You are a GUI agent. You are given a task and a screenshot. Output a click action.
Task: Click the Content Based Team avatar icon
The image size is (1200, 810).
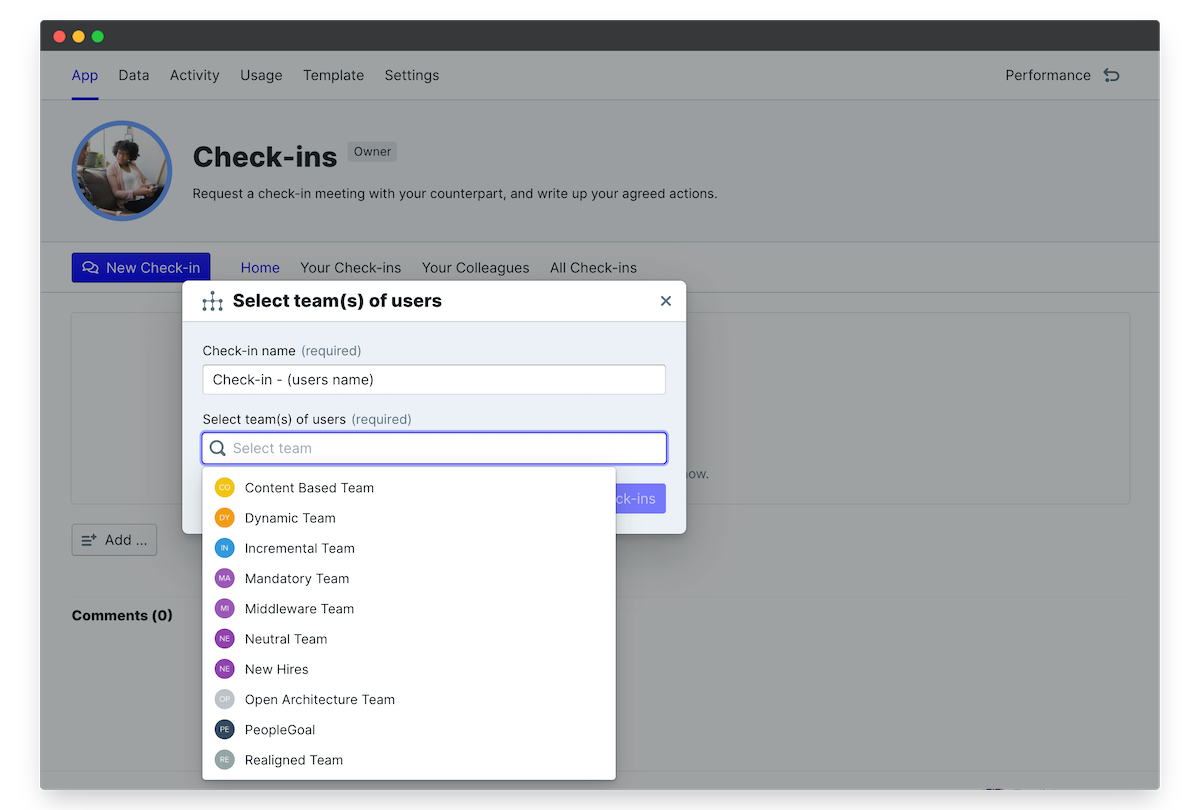pos(225,488)
